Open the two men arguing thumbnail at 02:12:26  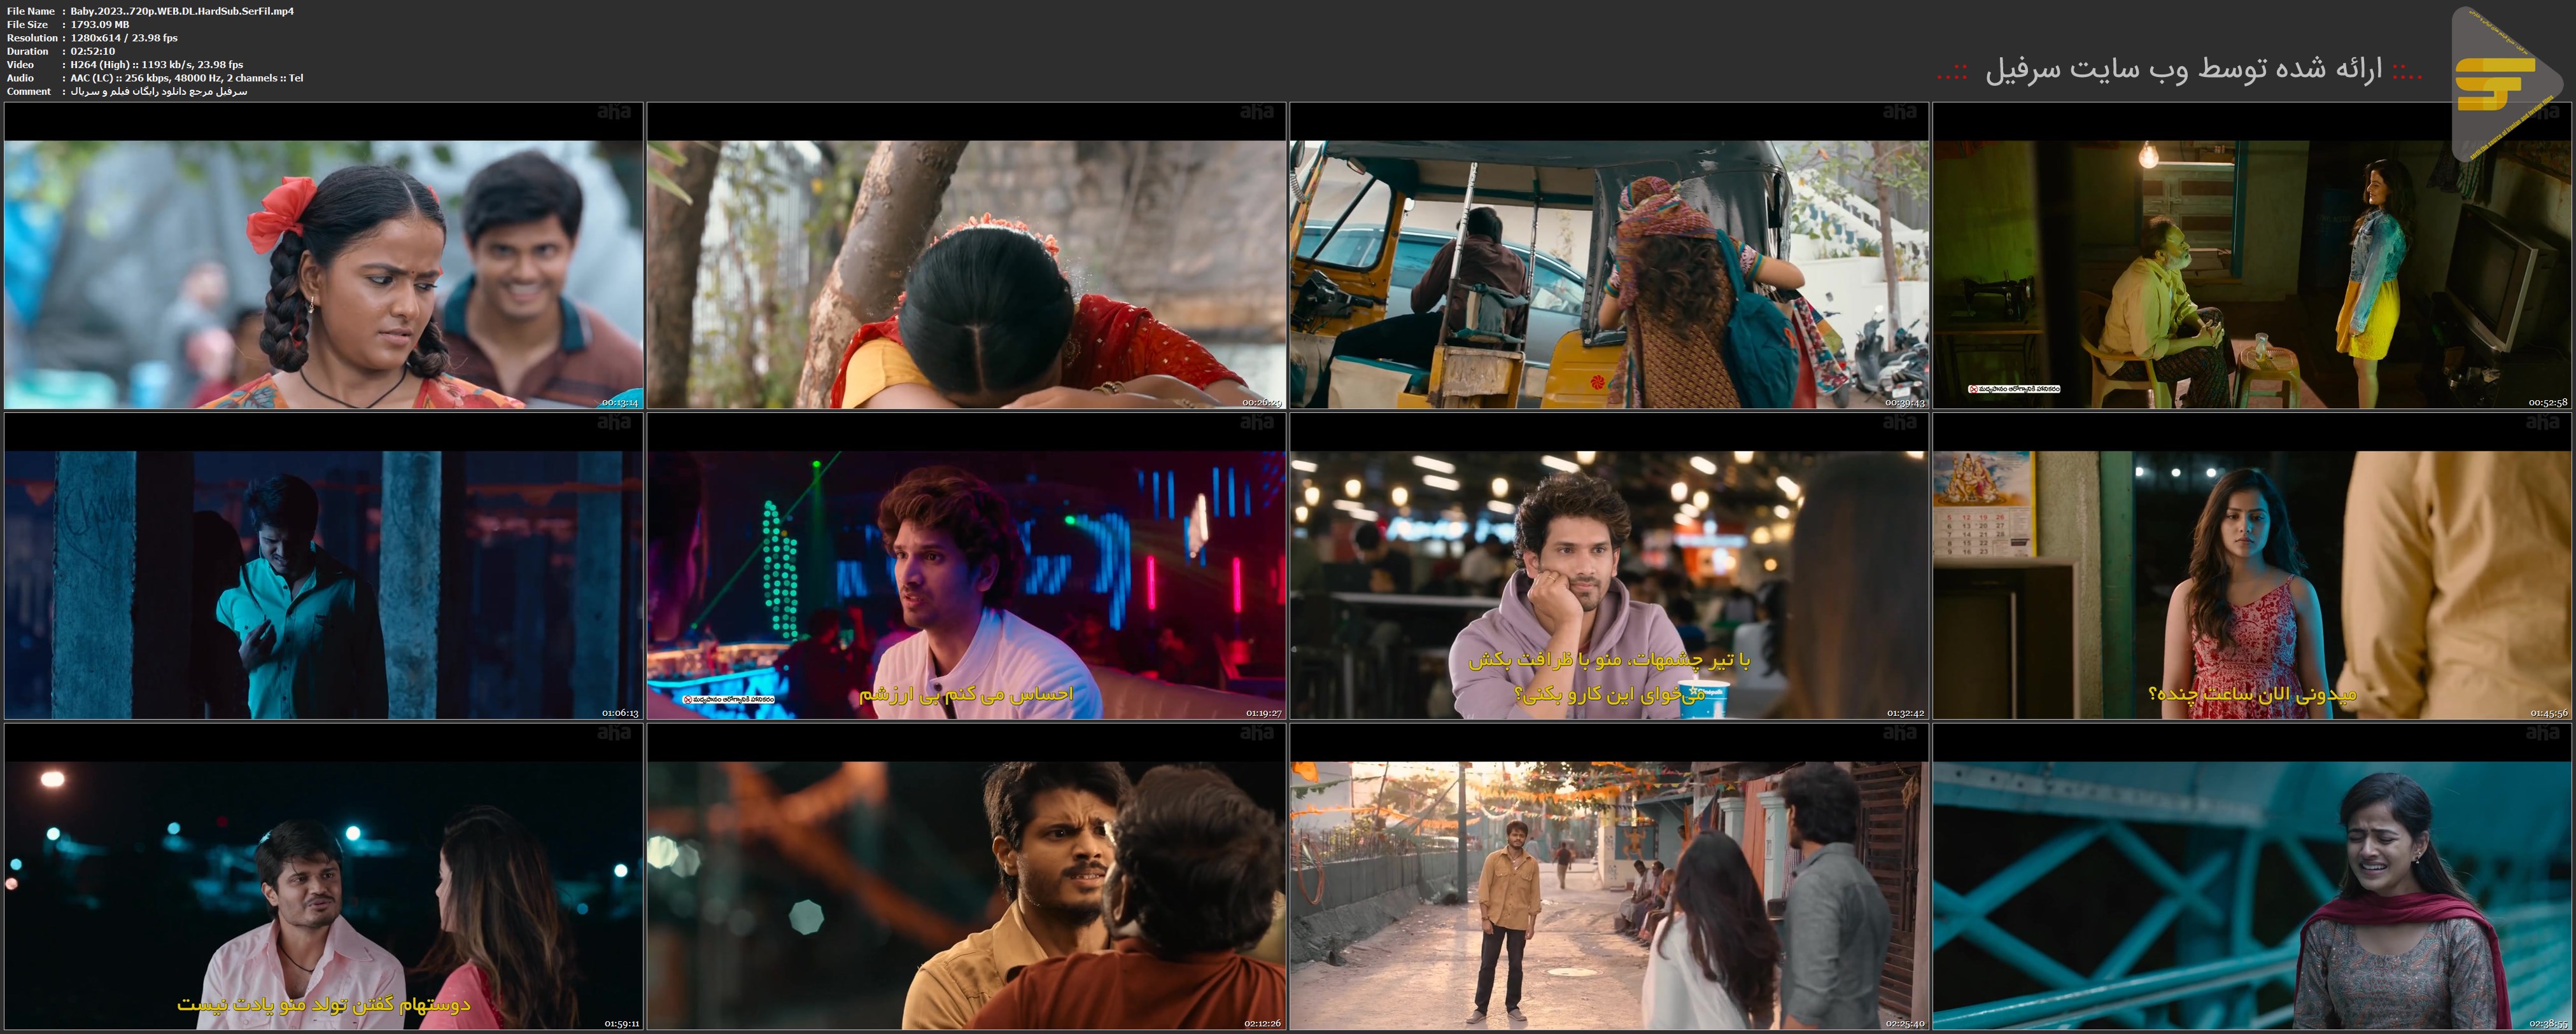pyautogui.click(x=966, y=878)
